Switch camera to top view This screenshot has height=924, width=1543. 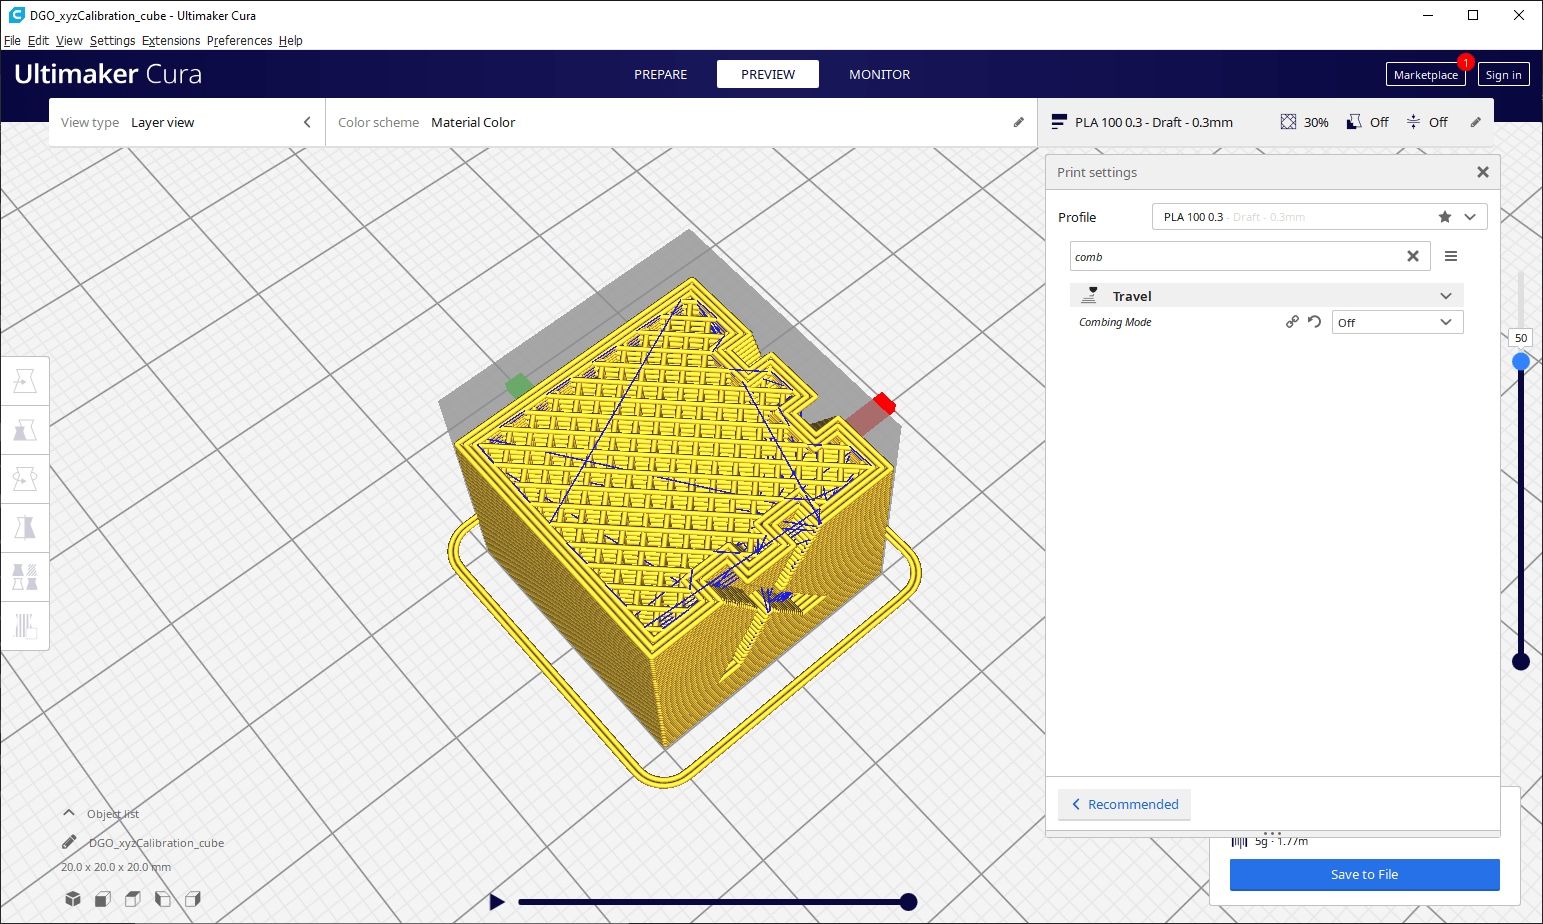tap(133, 899)
